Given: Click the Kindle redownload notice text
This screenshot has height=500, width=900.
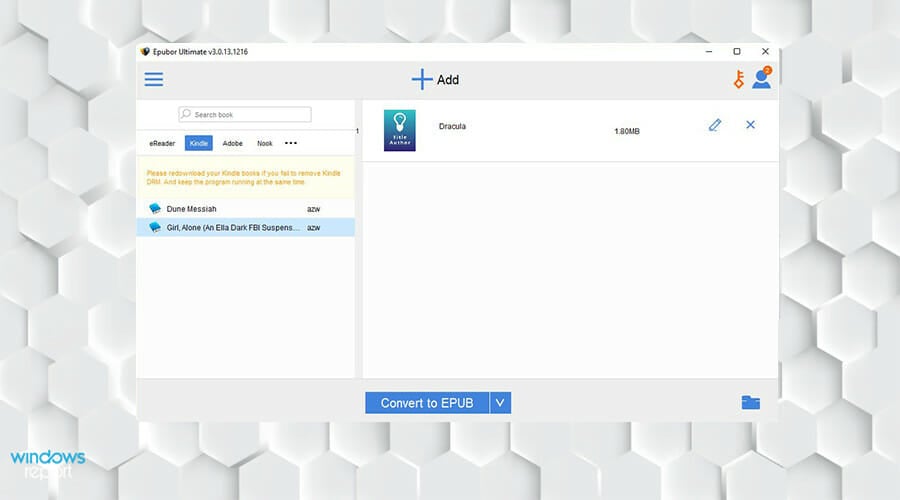Looking at the screenshot, I should point(243,177).
